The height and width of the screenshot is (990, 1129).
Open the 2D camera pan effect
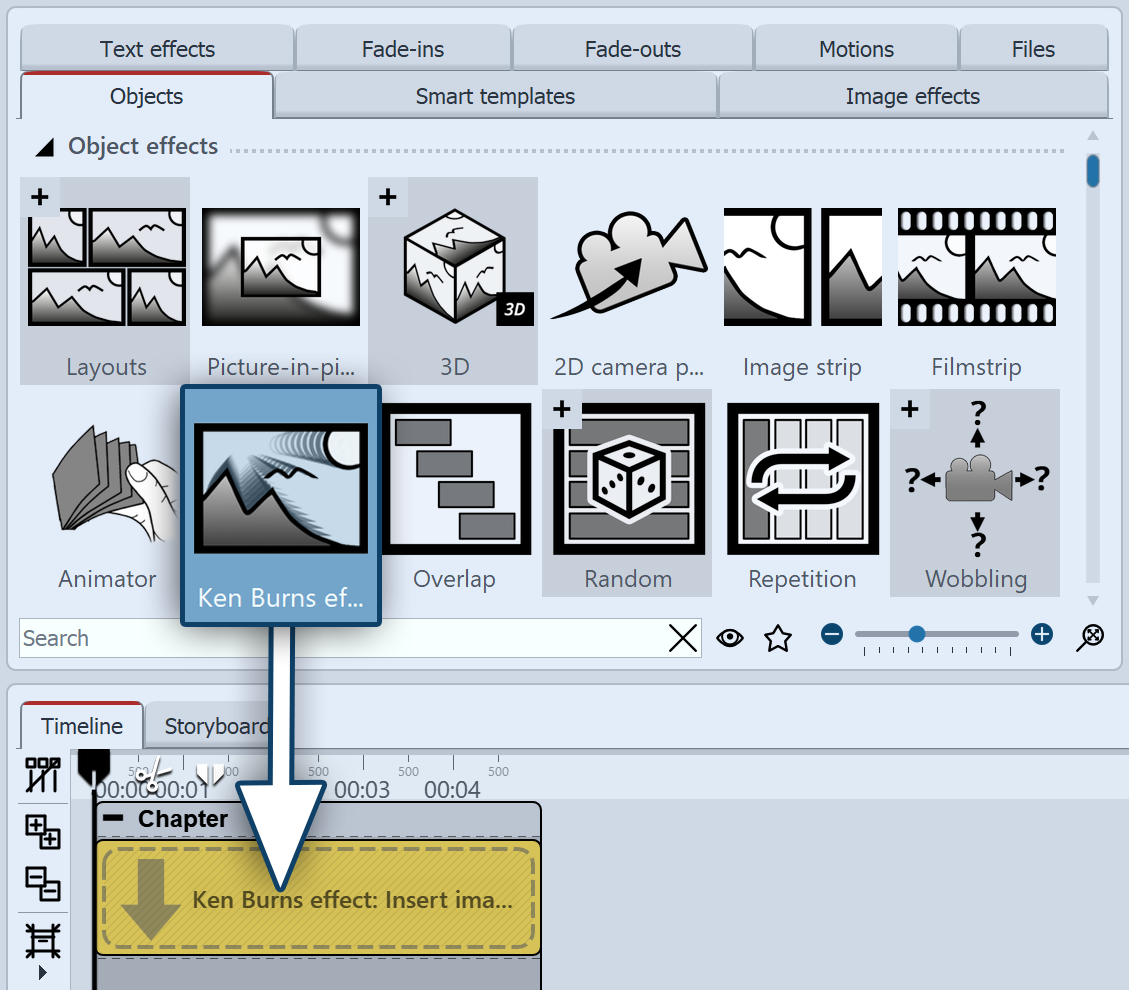click(x=627, y=266)
